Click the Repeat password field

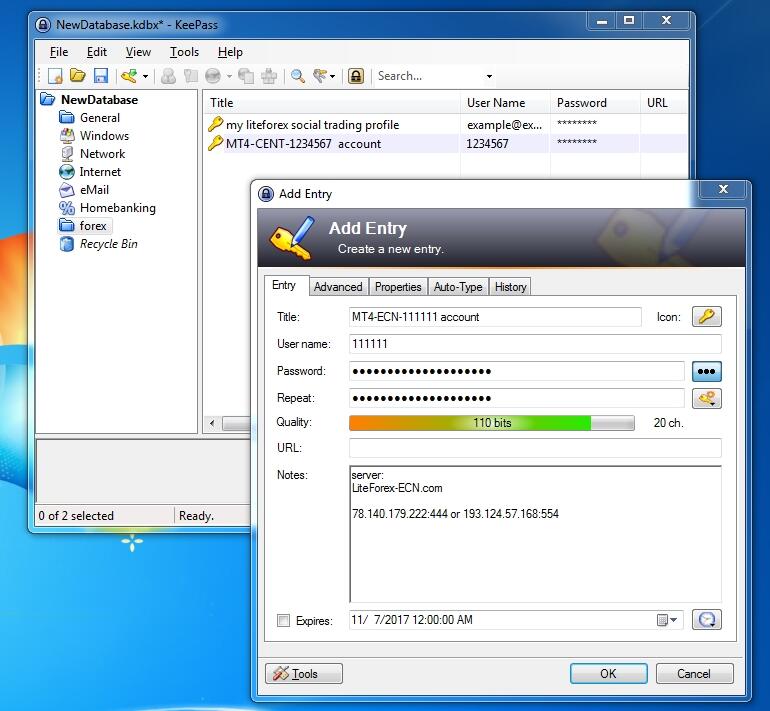pos(517,398)
